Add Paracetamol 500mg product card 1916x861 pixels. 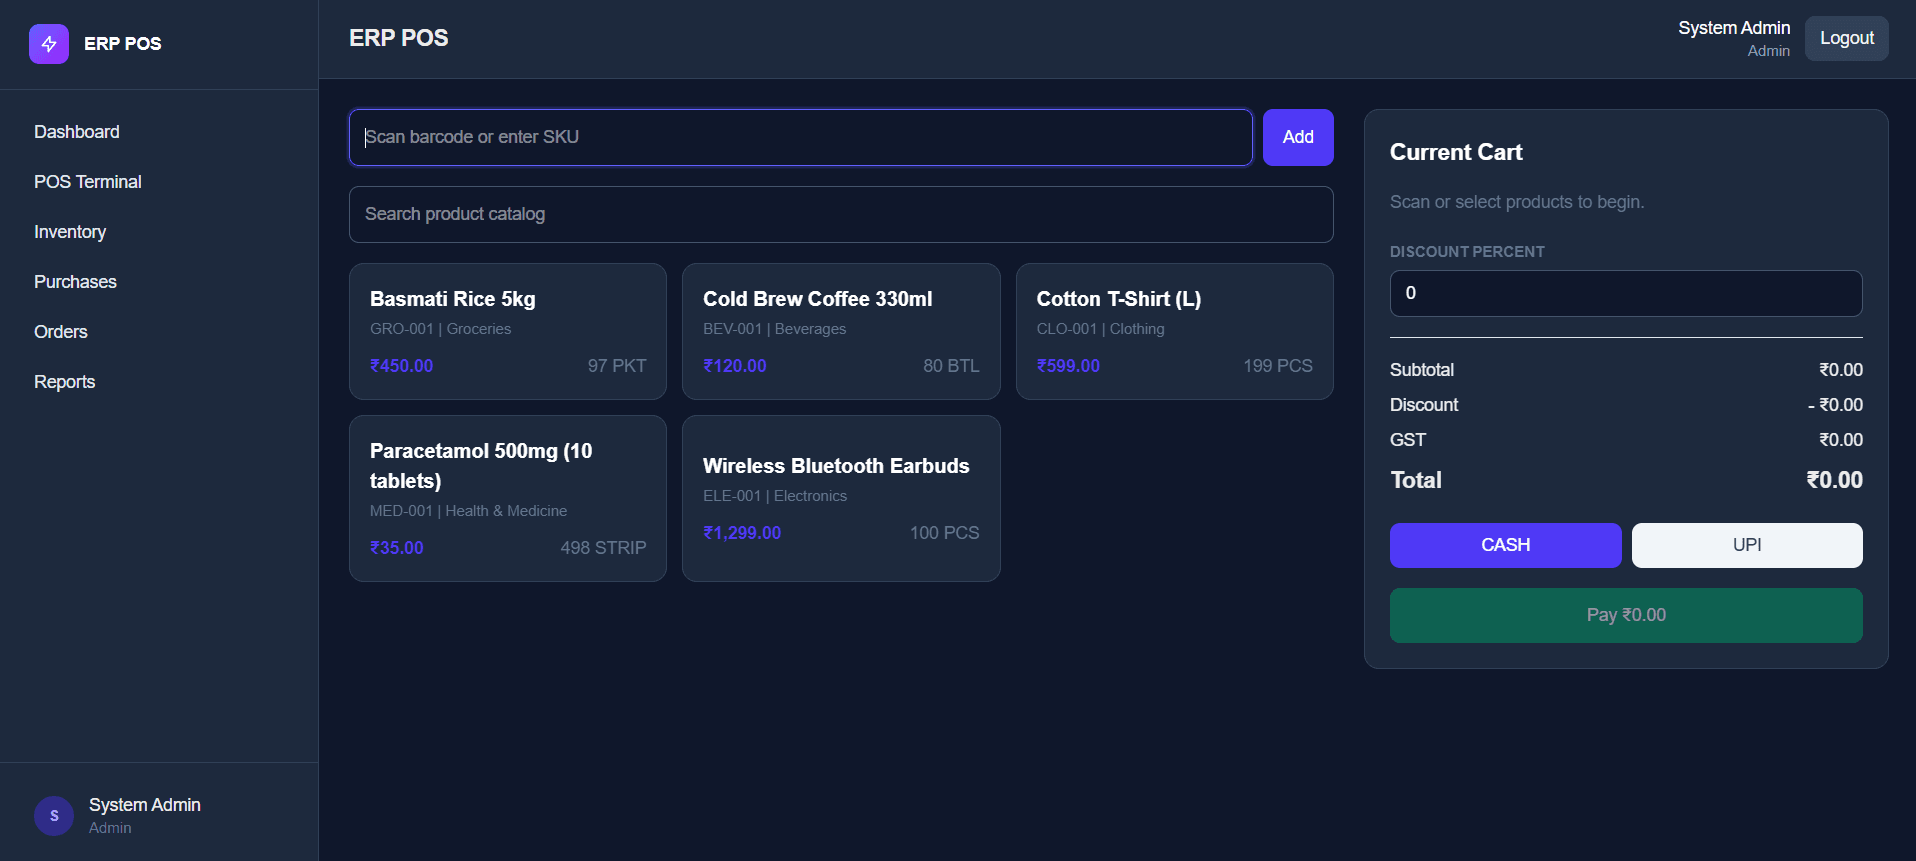(x=508, y=498)
